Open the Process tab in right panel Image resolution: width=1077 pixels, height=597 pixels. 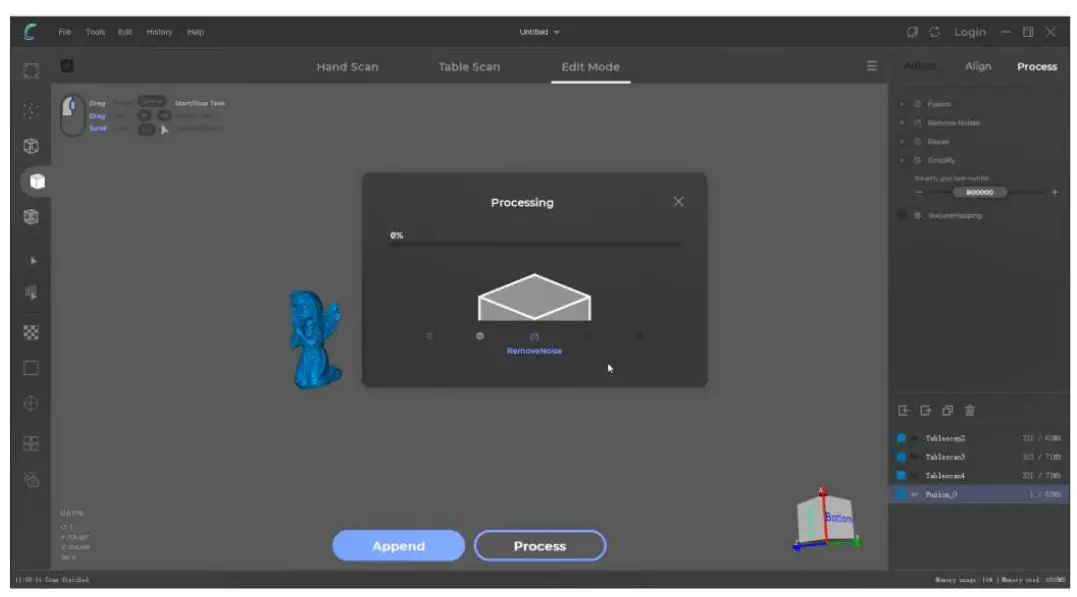(1037, 66)
